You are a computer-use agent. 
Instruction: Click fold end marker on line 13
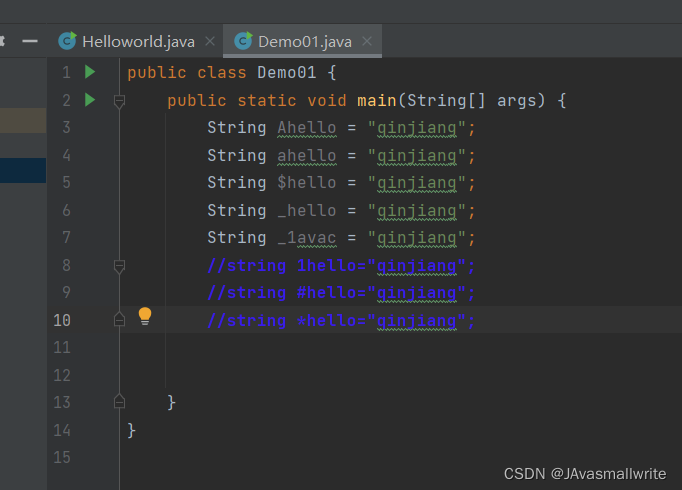click(x=119, y=401)
